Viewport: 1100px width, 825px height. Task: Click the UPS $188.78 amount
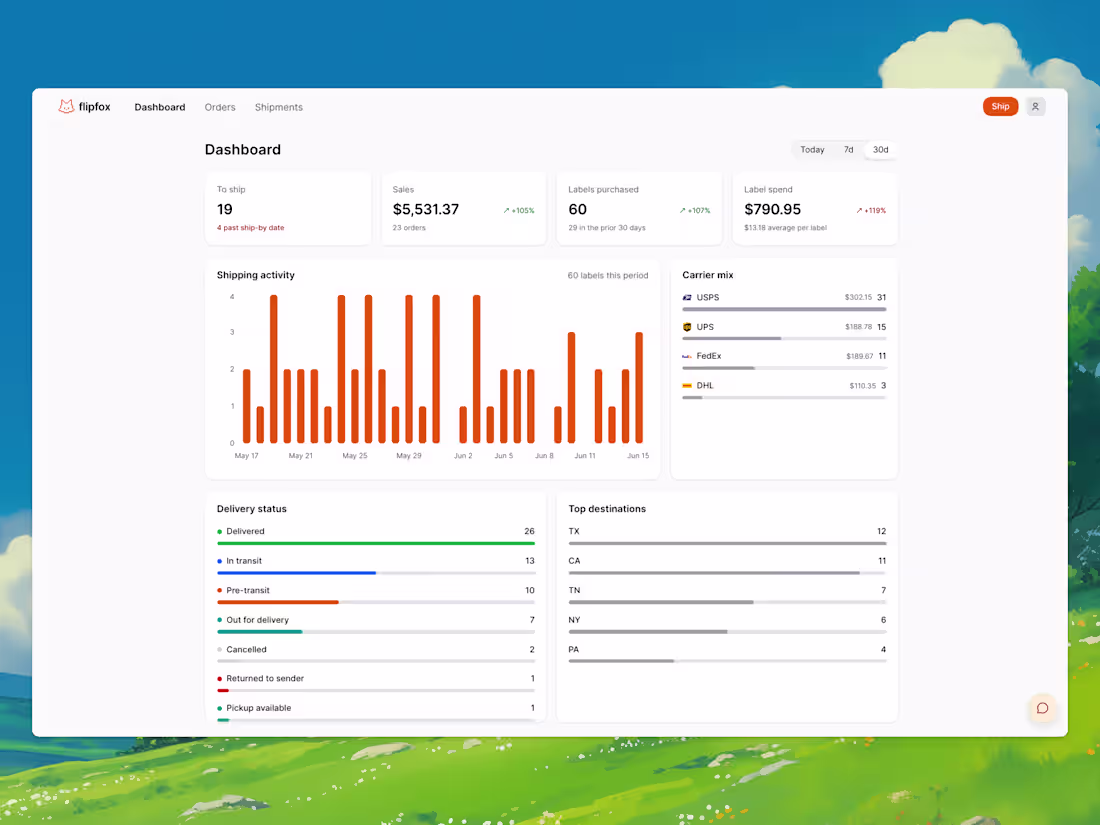[859, 327]
